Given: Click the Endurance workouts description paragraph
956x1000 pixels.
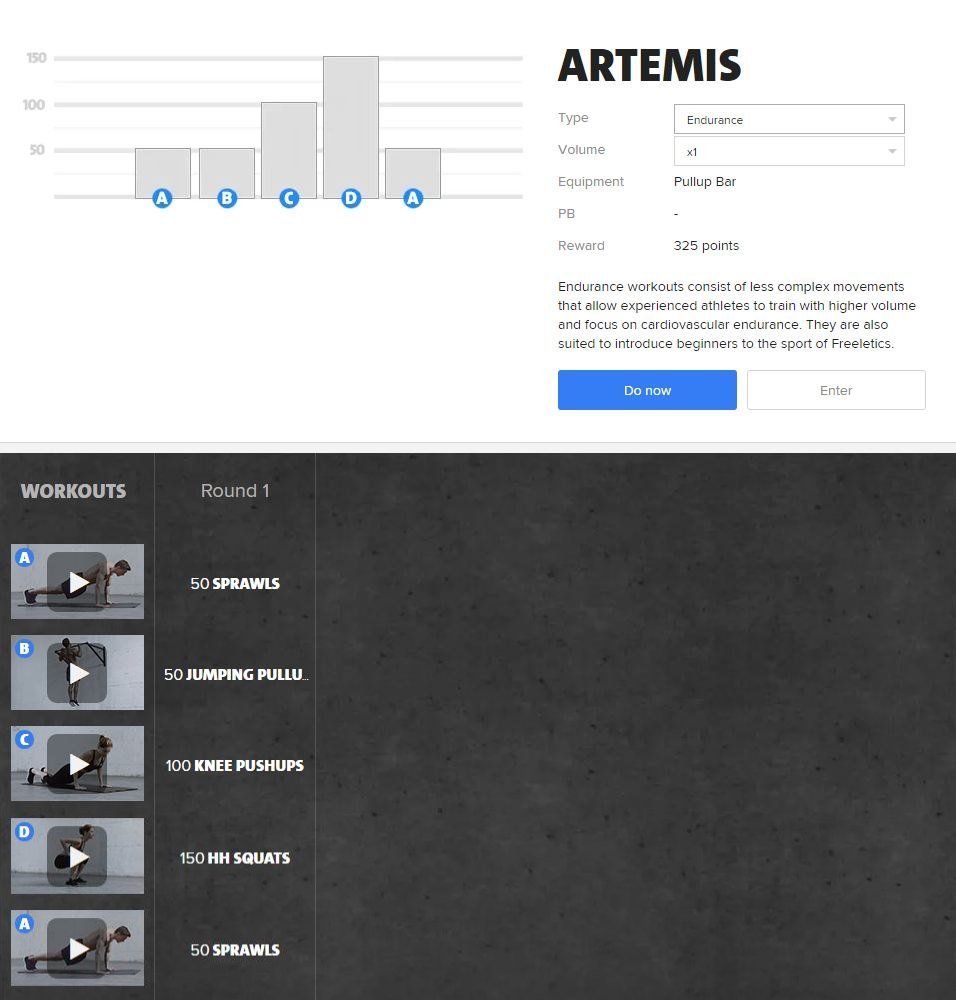Looking at the screenshot, I should 737,315.
